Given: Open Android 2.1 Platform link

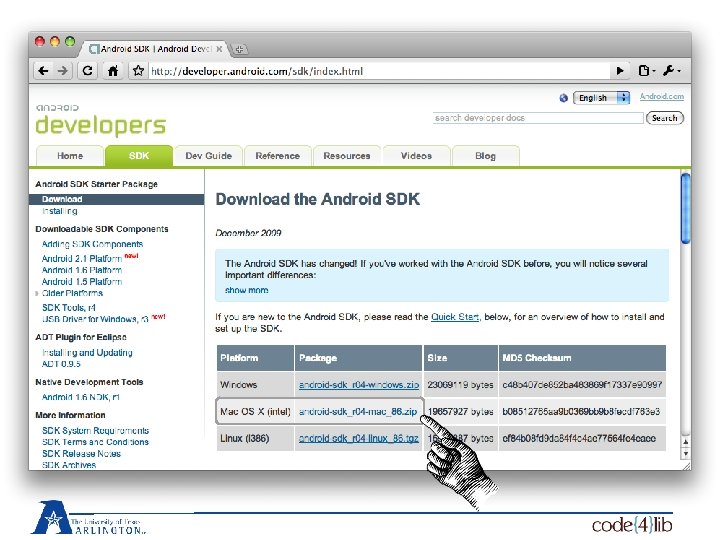Looking at the screenshot, I should [82, 259].
